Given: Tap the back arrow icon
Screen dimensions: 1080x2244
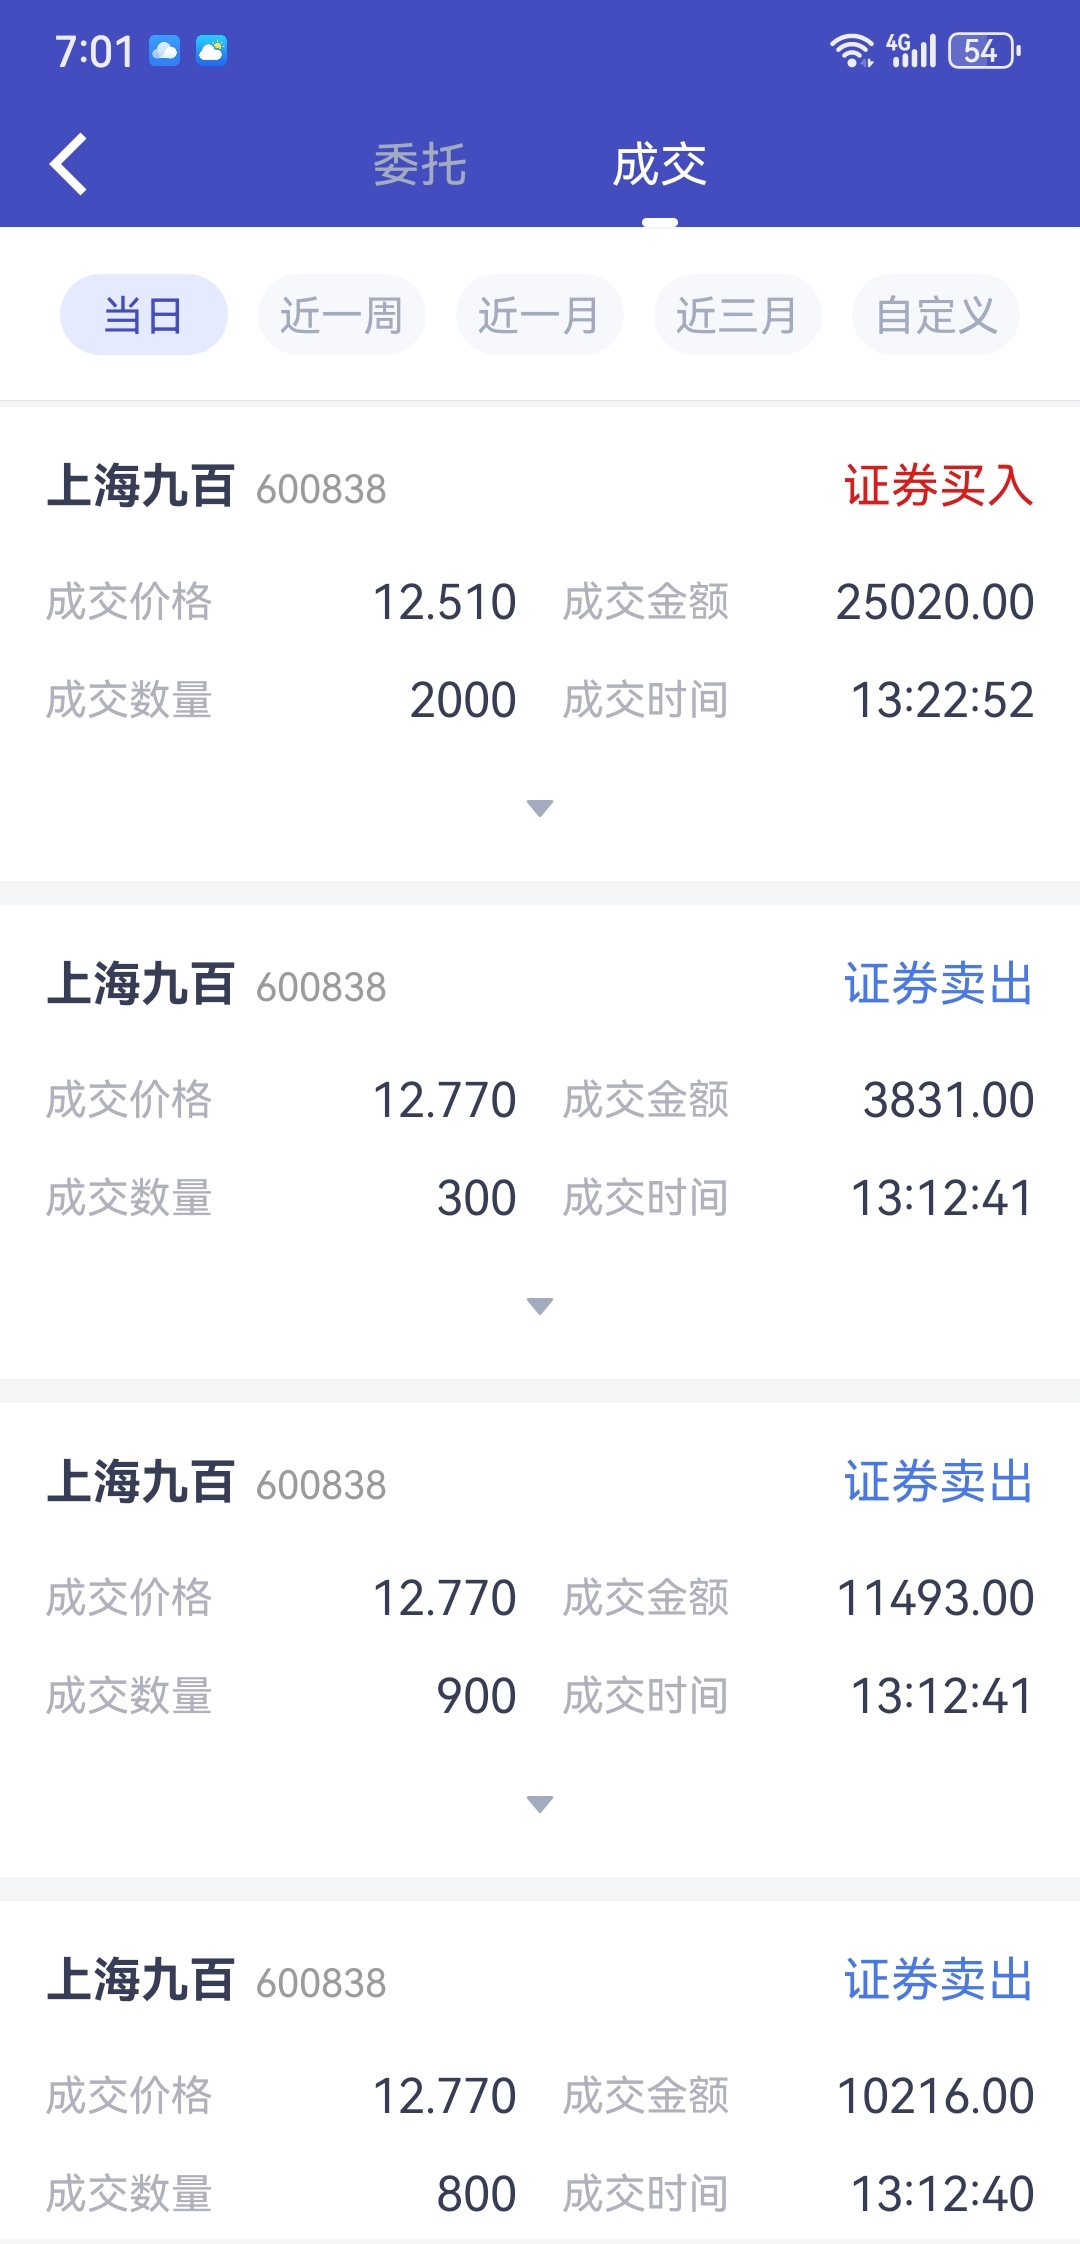Looking at the screenshot, I should pos(68,164).
